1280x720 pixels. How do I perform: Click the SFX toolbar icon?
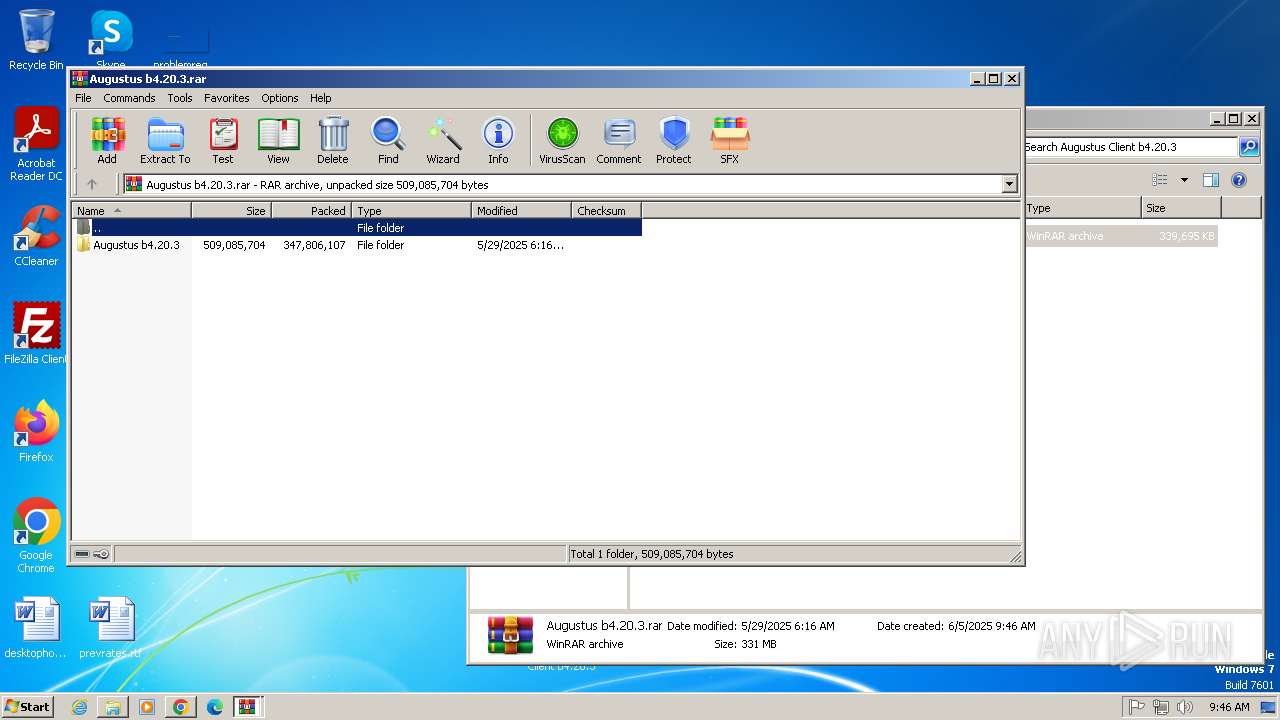730,140
